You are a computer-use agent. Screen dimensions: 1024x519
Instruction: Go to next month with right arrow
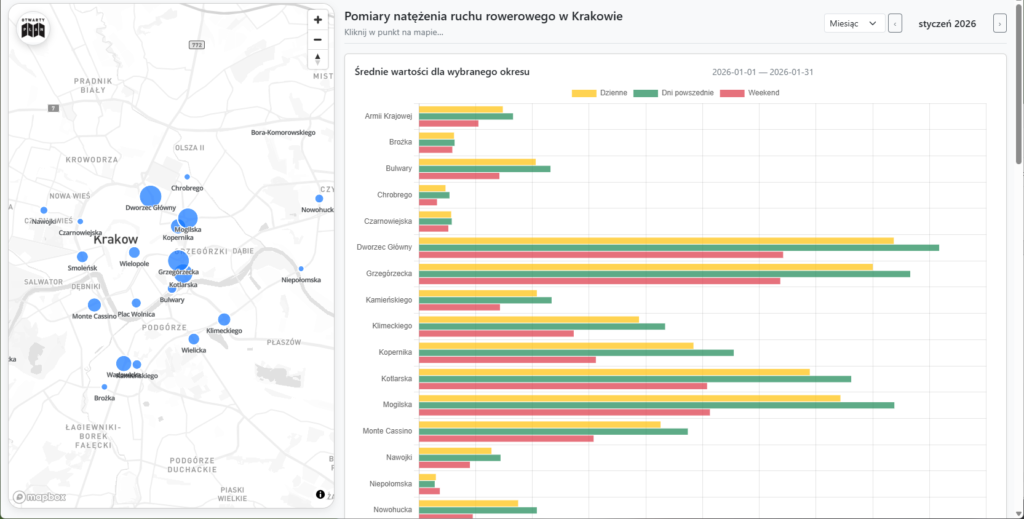click(x=998, y=23)
